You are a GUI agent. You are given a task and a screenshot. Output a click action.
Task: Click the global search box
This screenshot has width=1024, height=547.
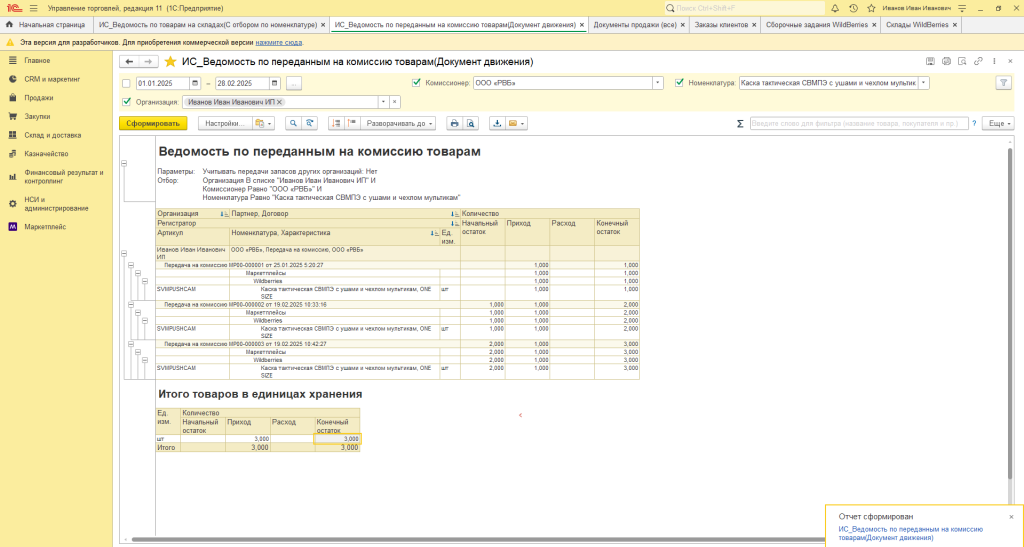click(744, 8)
